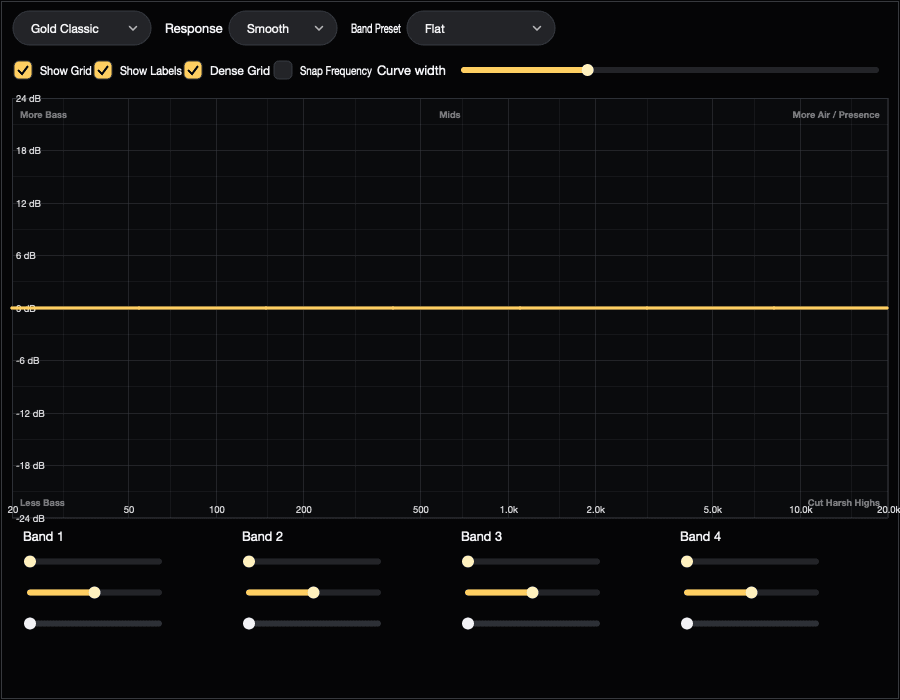Click the 'Mids' graph label

click(x=449, y=115)
